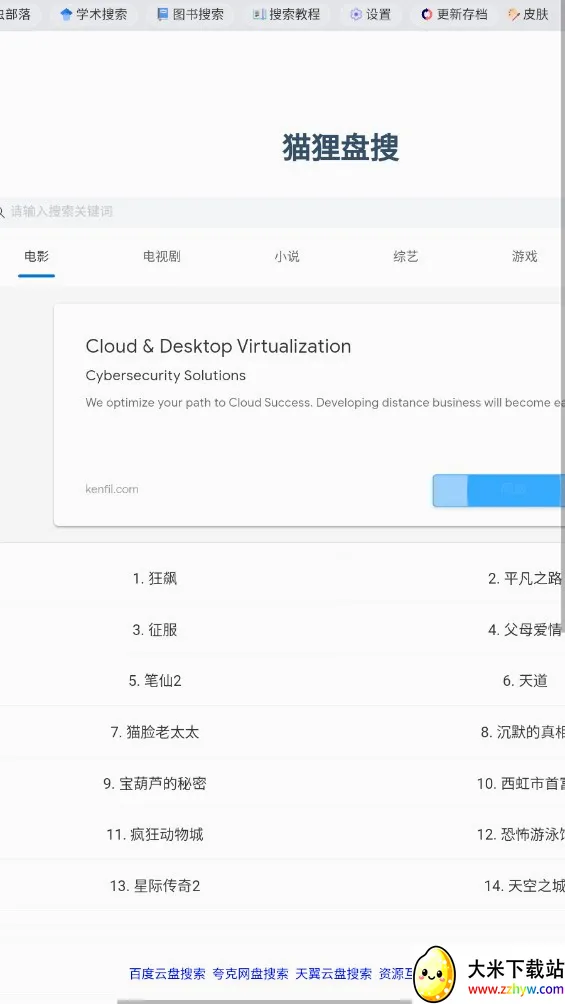This screenshot has width=565, height=1004.
Task: Click the blue button in the ad card
Action: pyautogui.click(x=498, y=490)
